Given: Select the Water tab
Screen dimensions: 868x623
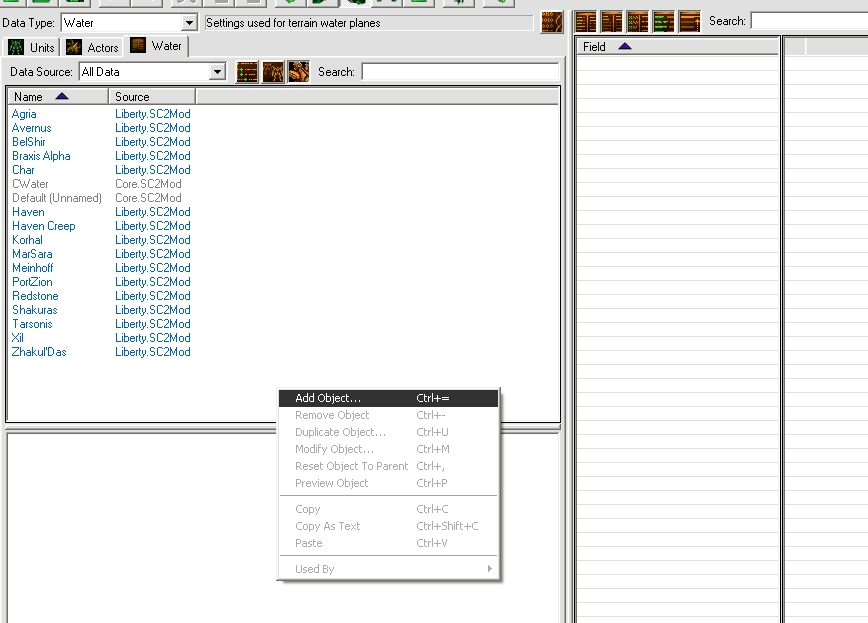Looking at the screenshot, I should [x=157, y=46].
